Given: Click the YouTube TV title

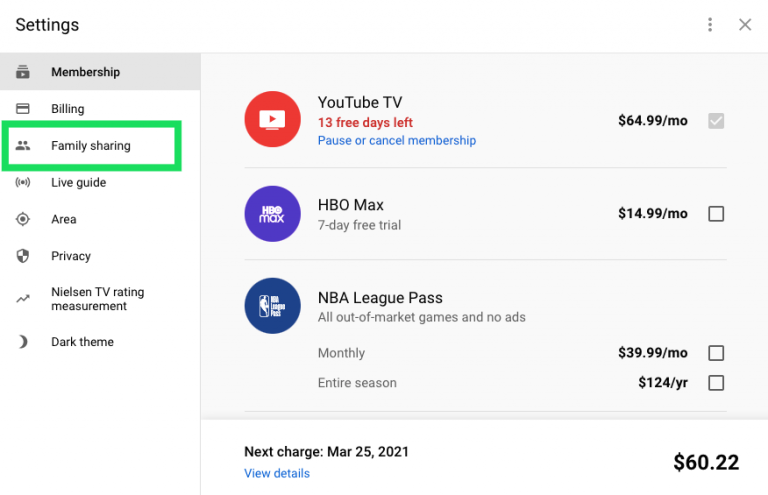Looking at the screenshot, I should click(x=360, y=102).
